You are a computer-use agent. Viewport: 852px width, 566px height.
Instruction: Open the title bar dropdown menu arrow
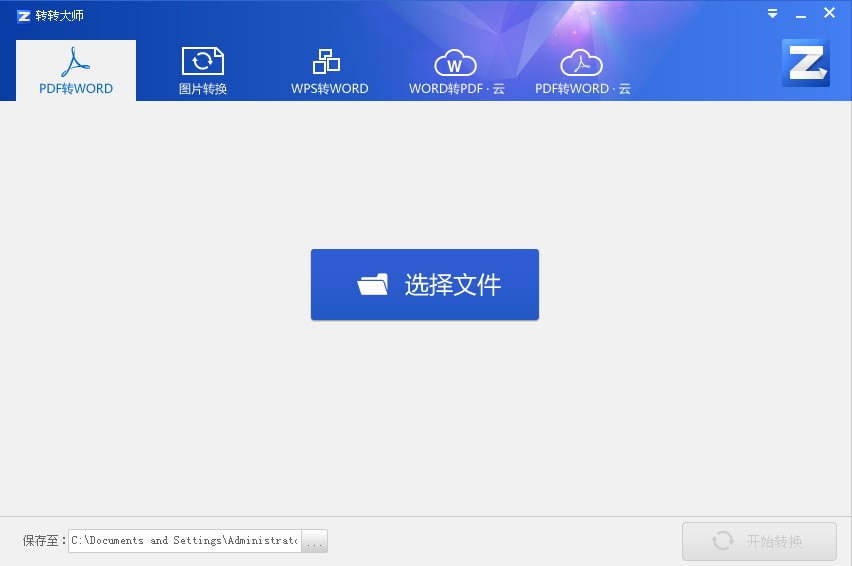pyautogui.click(x=772, y=14)
